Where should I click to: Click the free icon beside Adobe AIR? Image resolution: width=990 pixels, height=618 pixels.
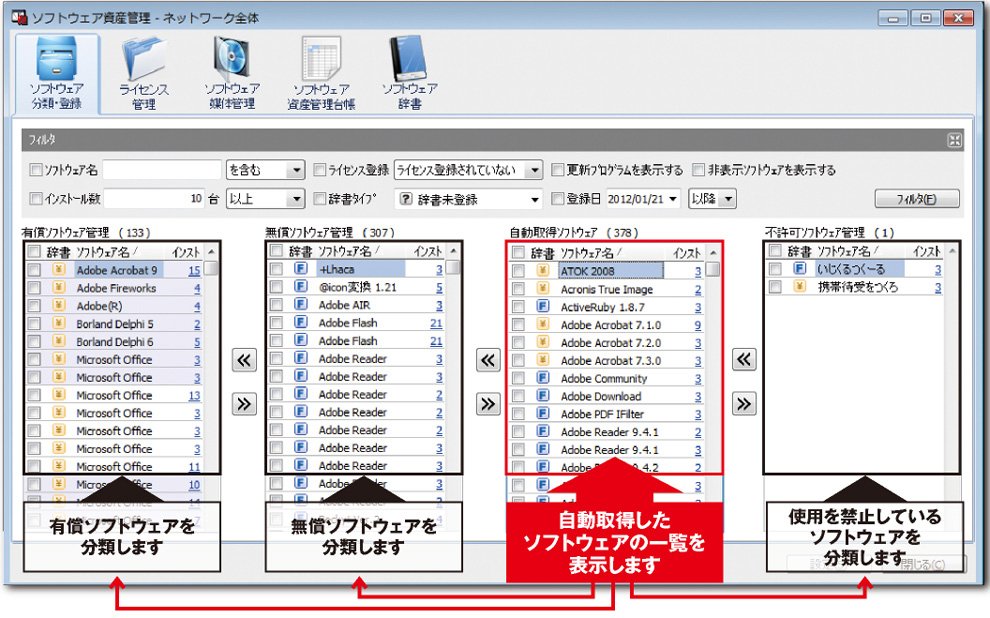301,304
